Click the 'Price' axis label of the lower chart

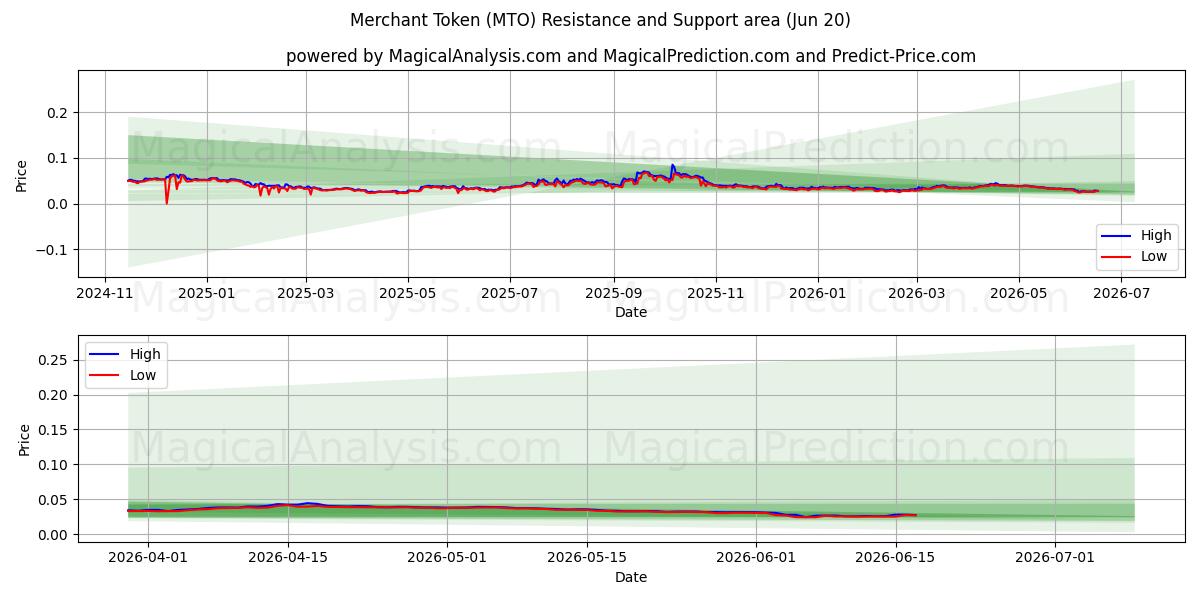point(24,440)
